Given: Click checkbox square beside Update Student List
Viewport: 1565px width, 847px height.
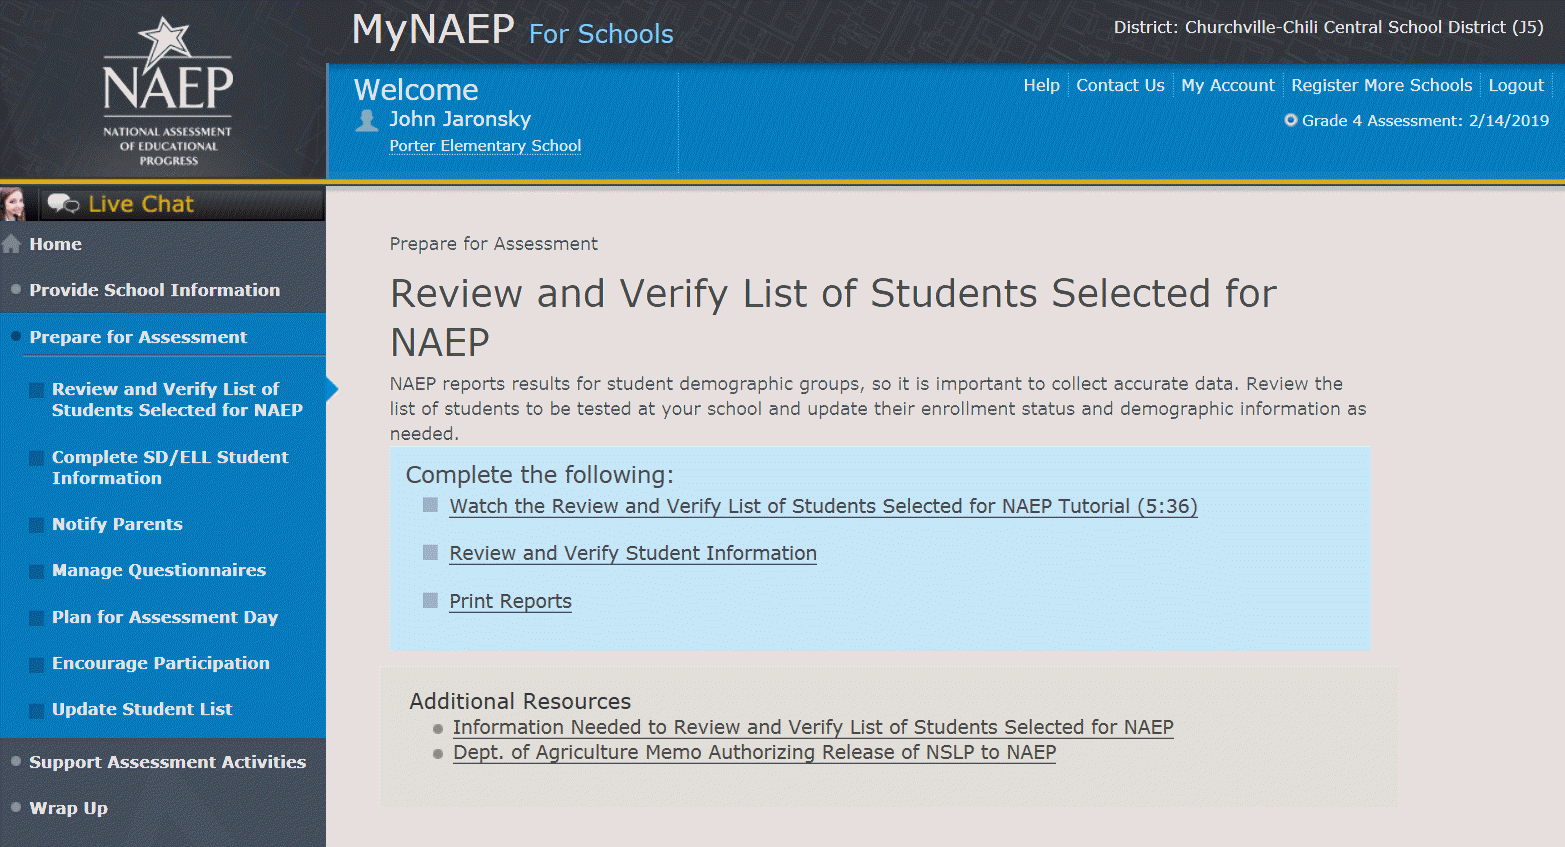Looking at the screenshot, I should coord(36,710).
